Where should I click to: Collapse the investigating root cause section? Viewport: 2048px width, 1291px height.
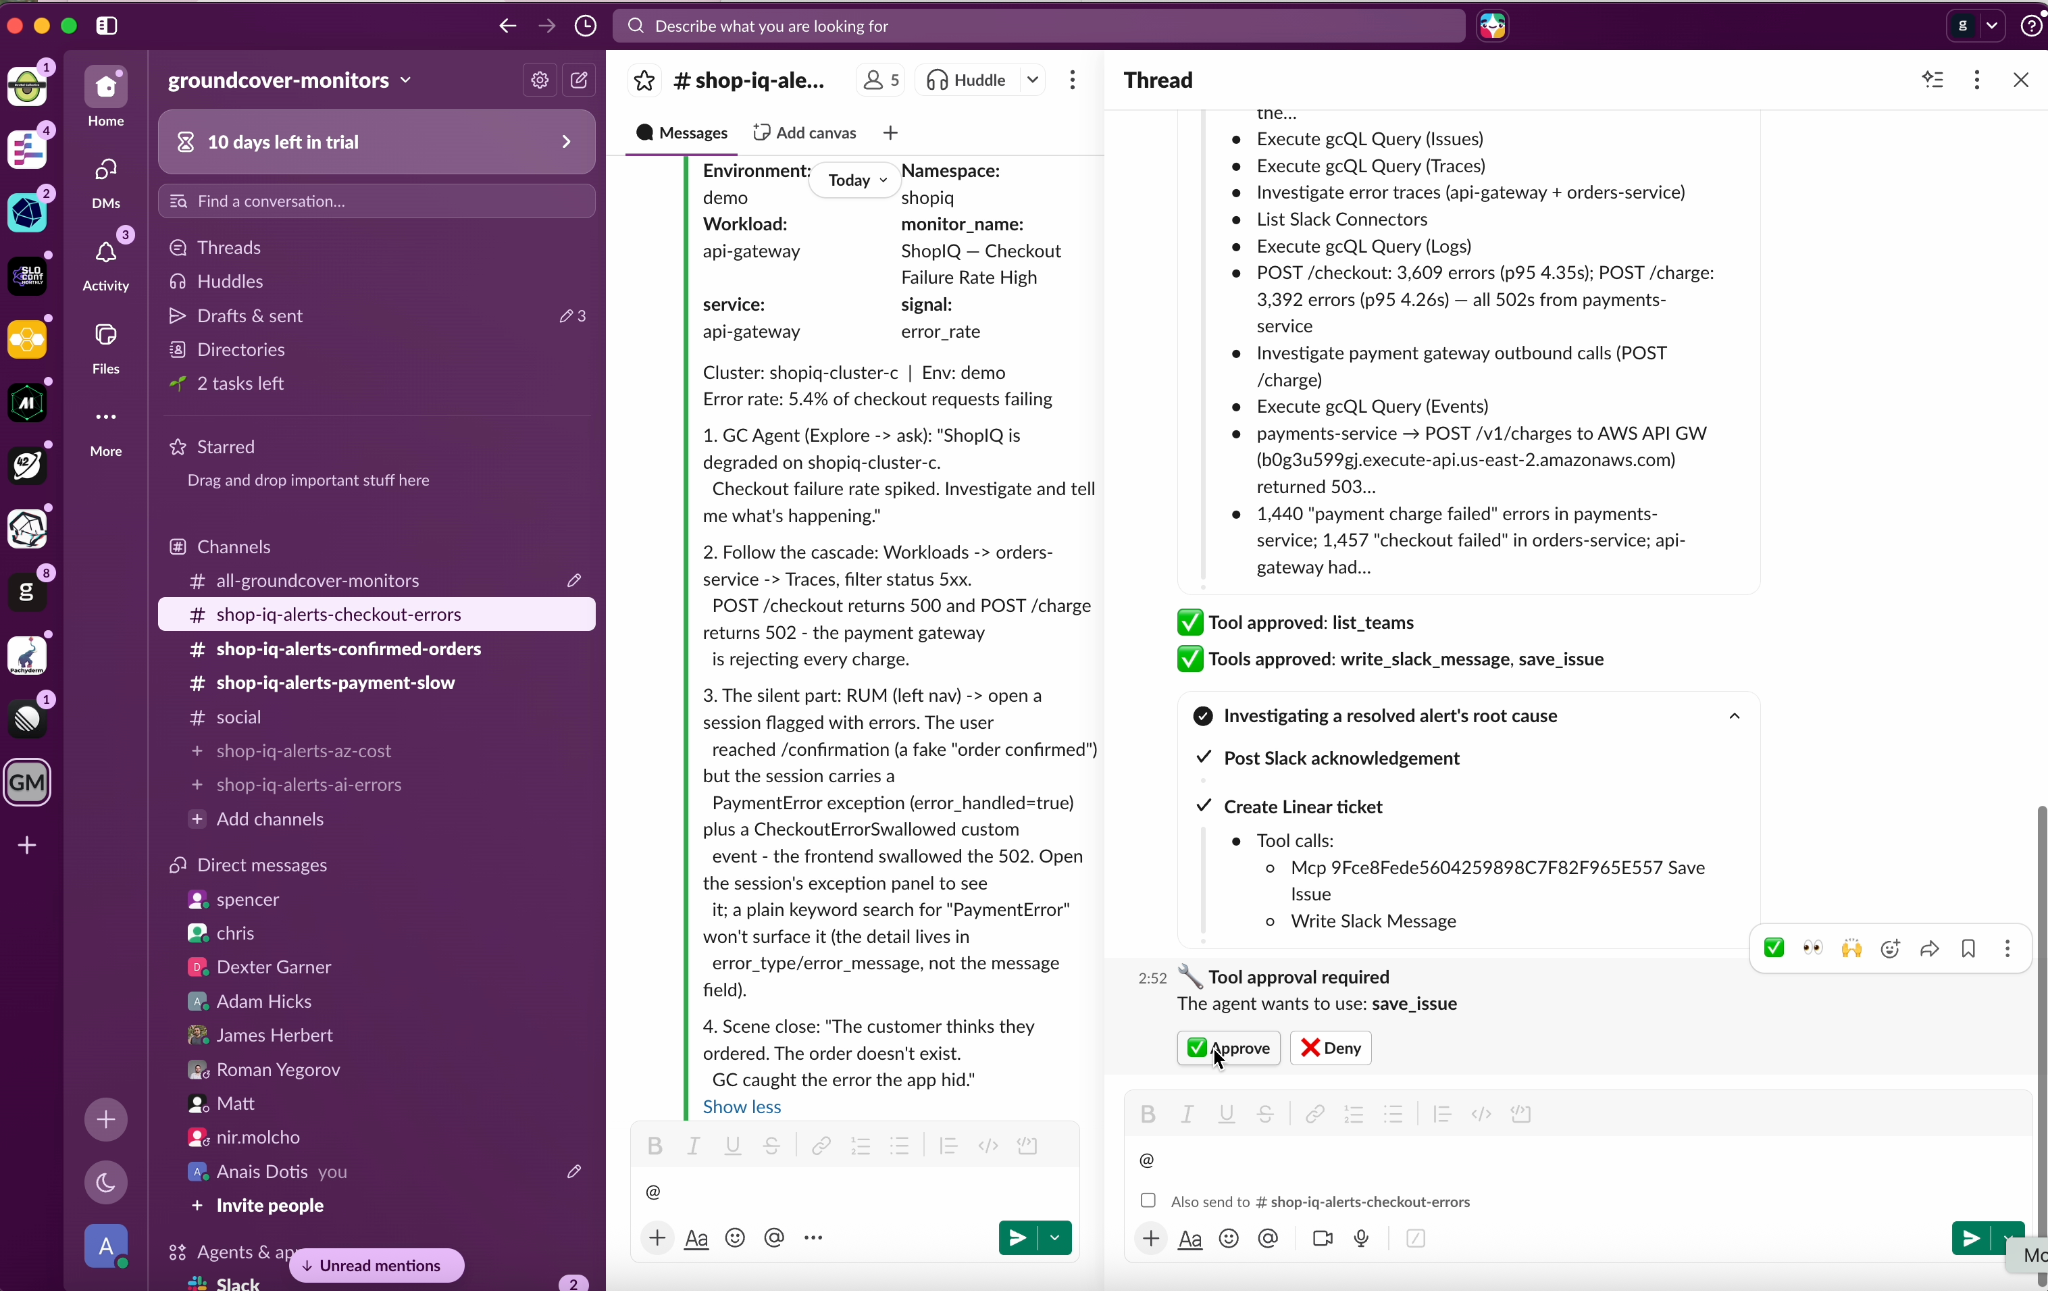click(1734, 716)
